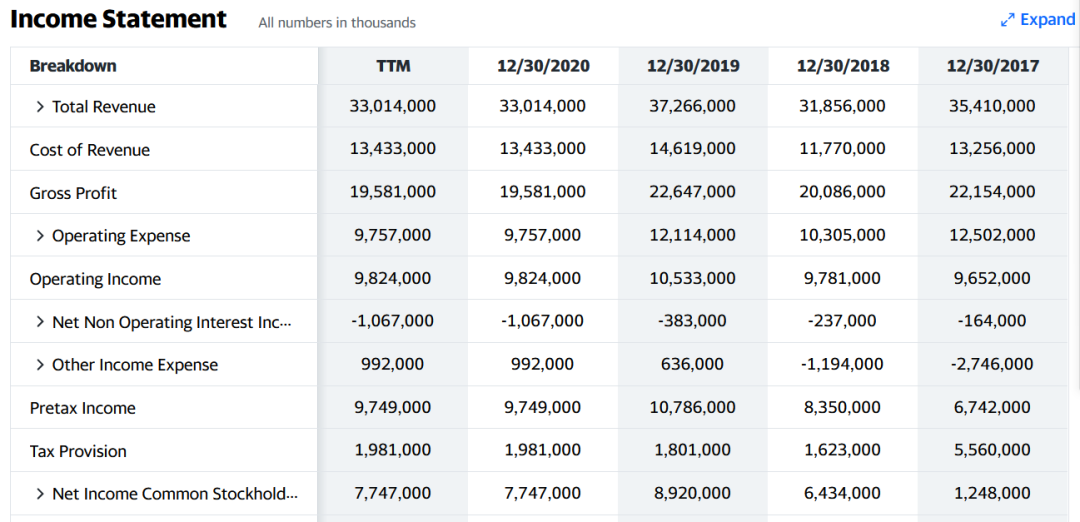Click the 12/30/2018 column header
The image size is (1080, 522).
pos(843,66)
